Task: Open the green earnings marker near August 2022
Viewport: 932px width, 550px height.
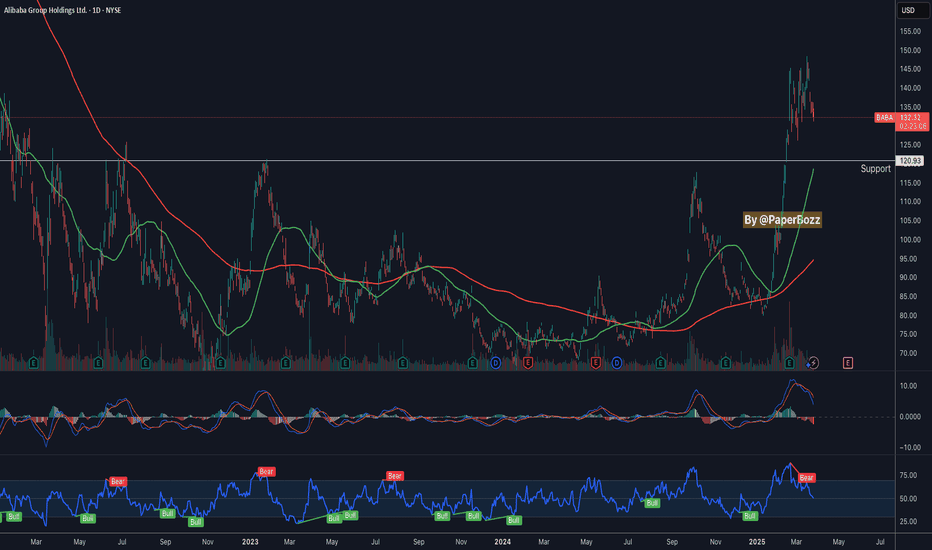Action: point(146,363)
